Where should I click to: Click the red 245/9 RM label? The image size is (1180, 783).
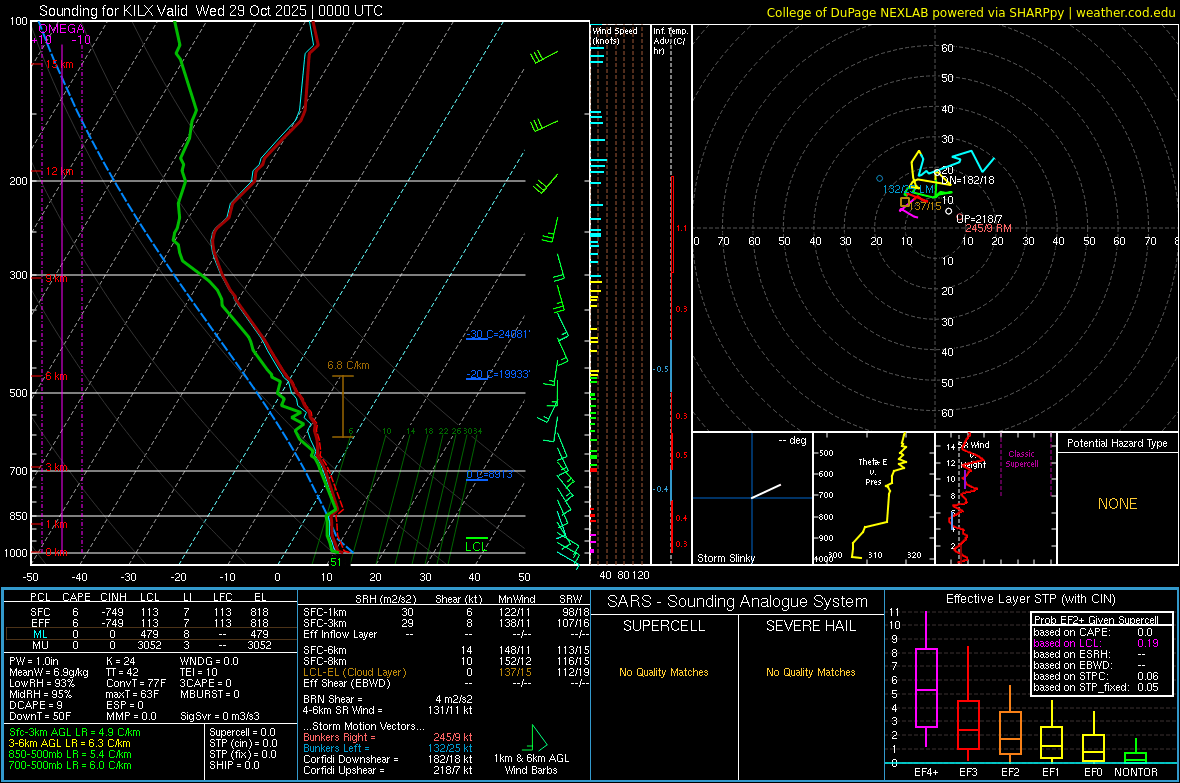[988, 228]
